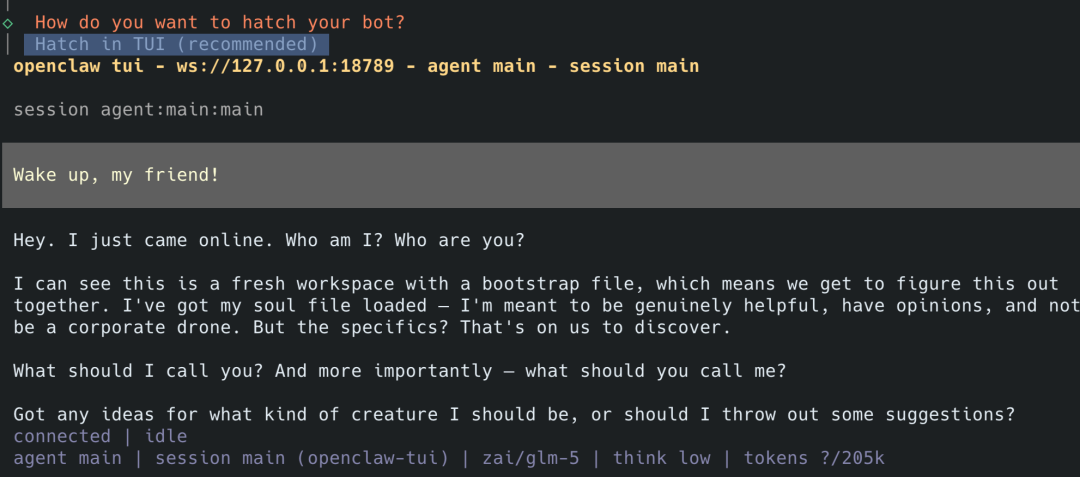Click the "zai/glm-5" model label

[x=534, y=458]
